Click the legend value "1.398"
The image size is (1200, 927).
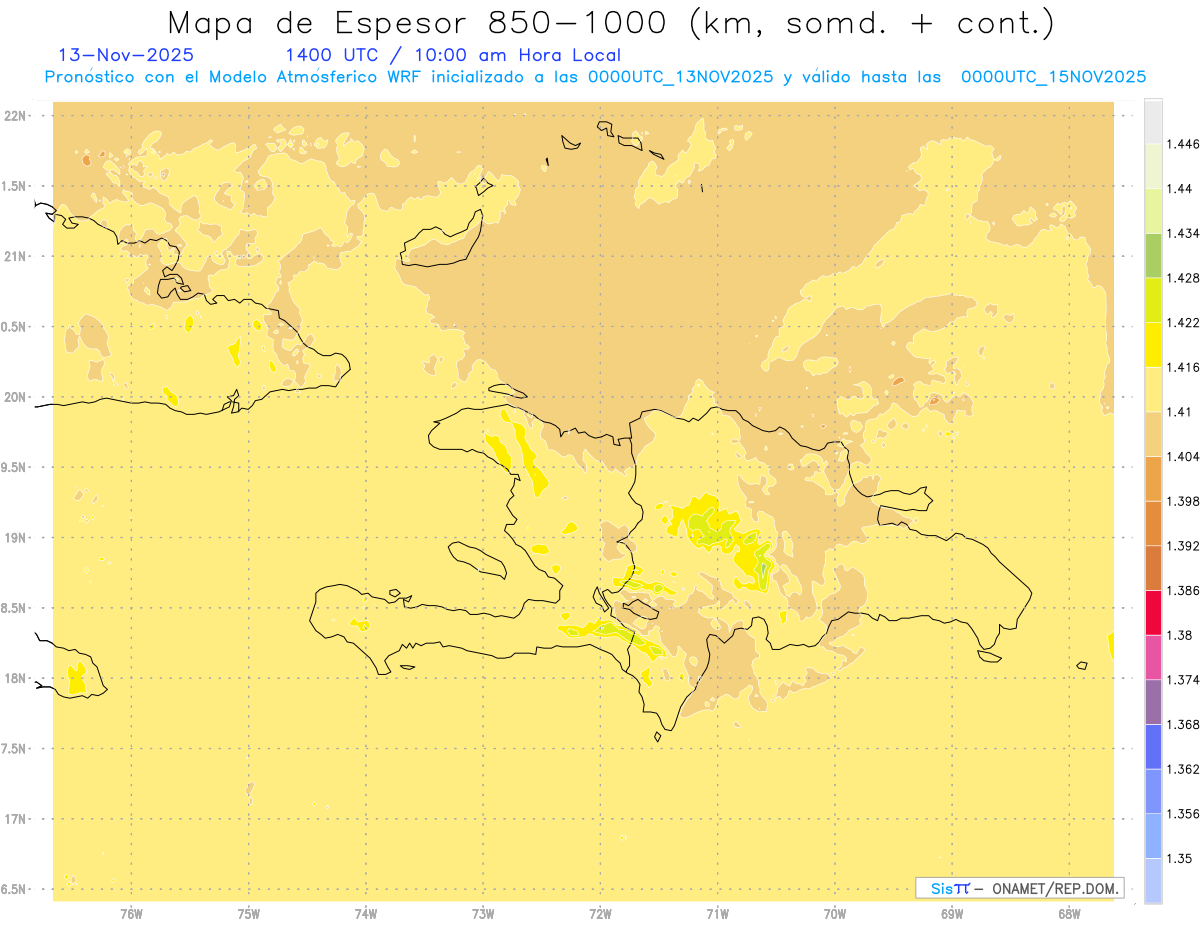pyautogui.click(x=1183, y=501)
